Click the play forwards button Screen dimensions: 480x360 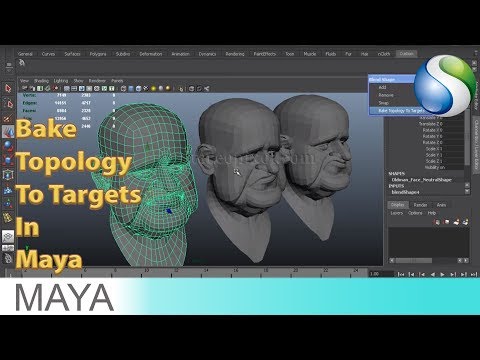[x=442, y=274]
